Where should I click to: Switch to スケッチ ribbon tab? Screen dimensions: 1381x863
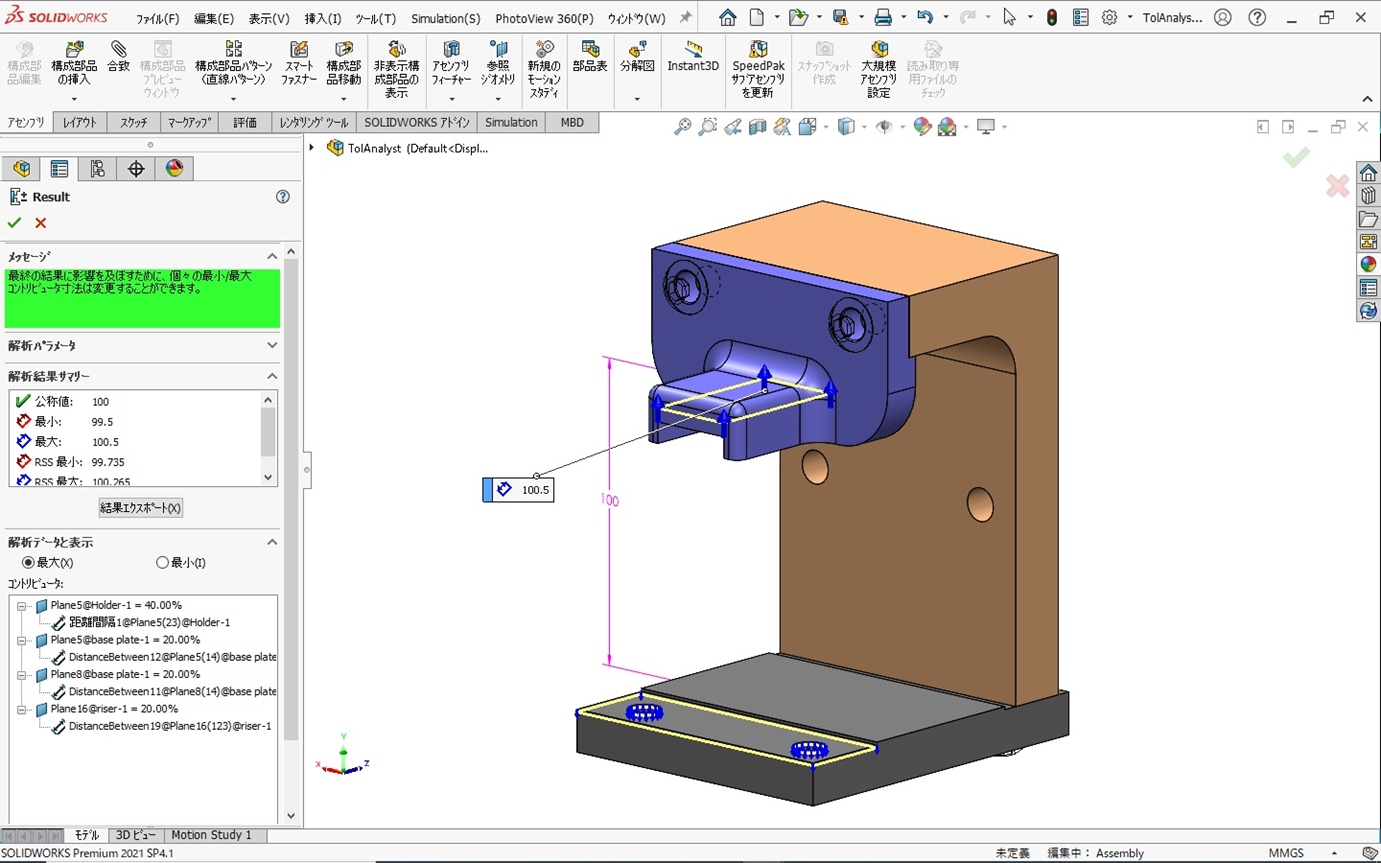click(x=133, y=122)
